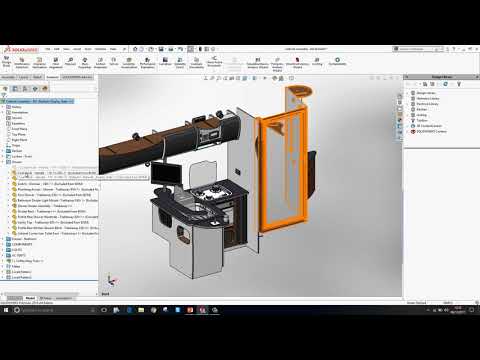Open the Windows Start menu

coord(6,310)
